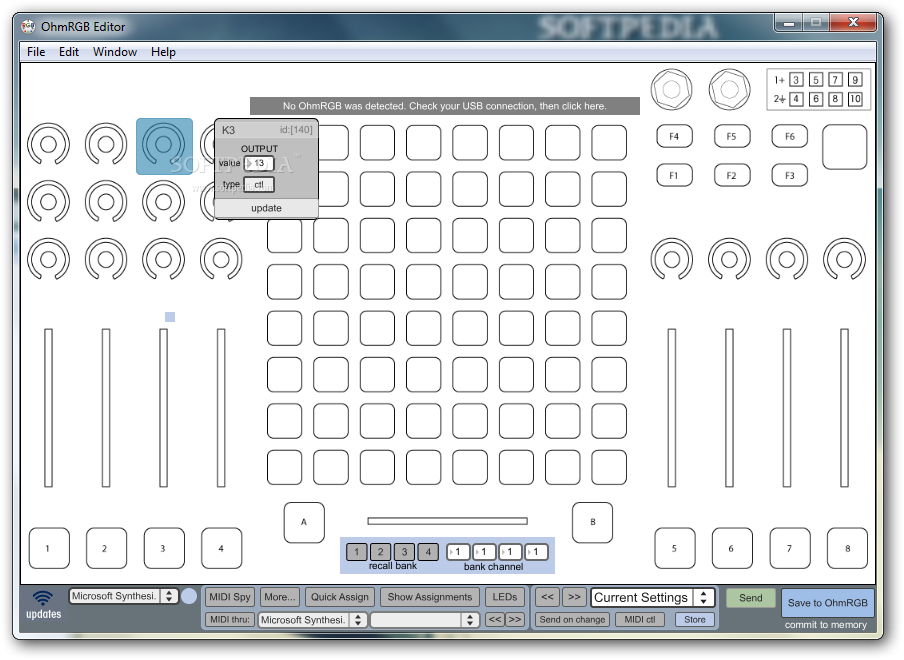
Task: Click the No OhmRGB was detected banner
Action: (445, 106)
